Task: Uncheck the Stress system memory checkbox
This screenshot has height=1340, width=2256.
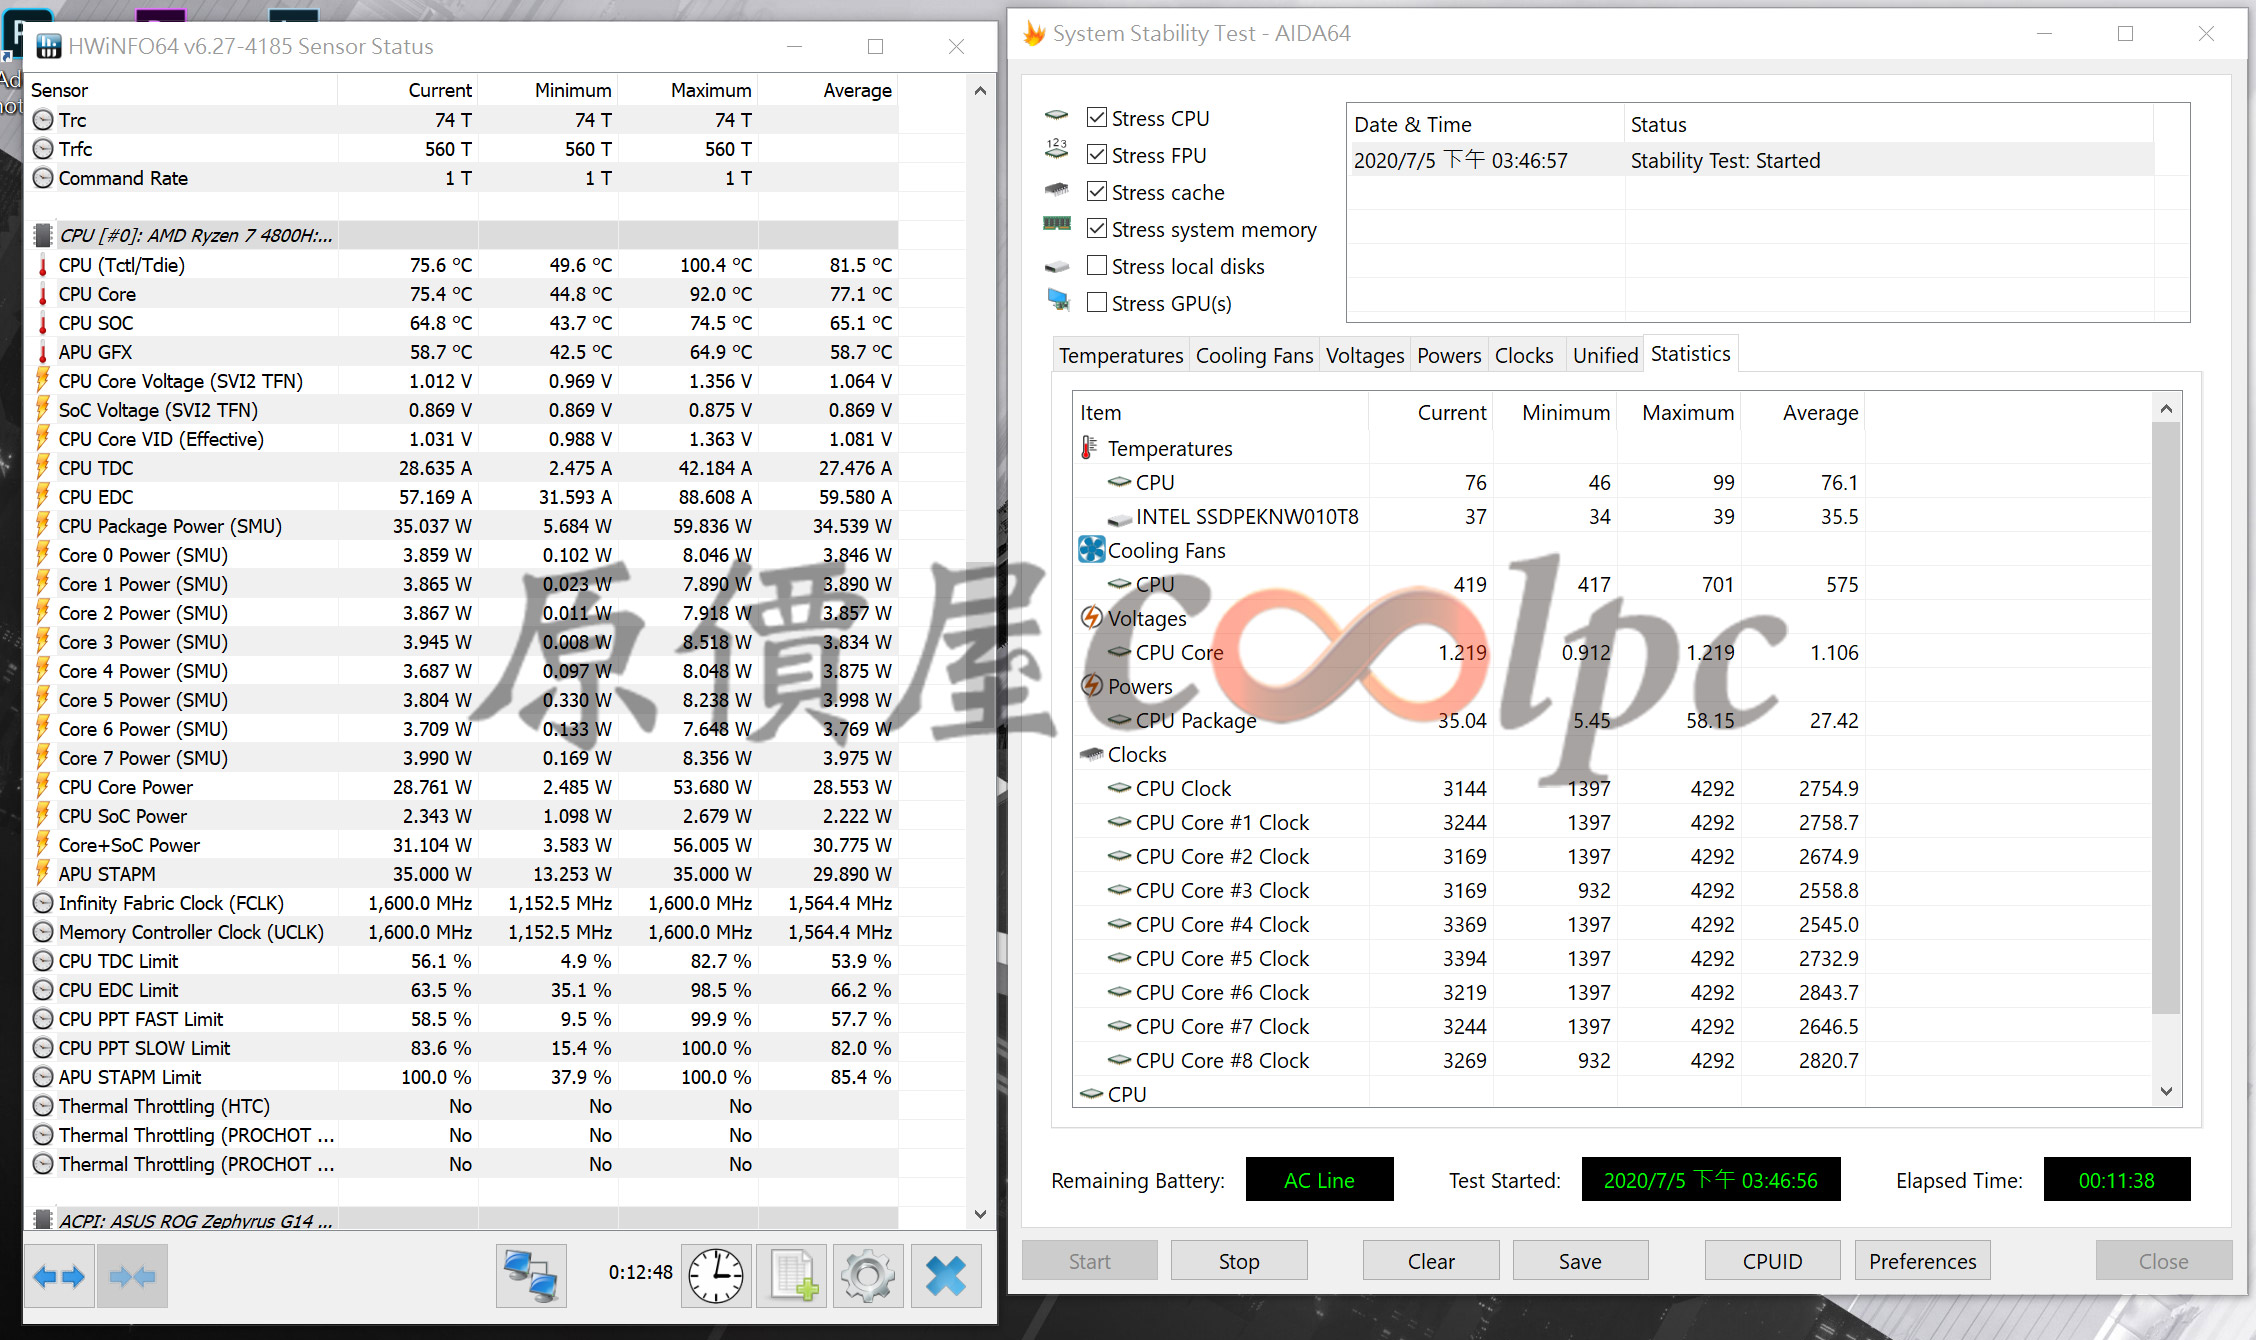Action: 1097,228
